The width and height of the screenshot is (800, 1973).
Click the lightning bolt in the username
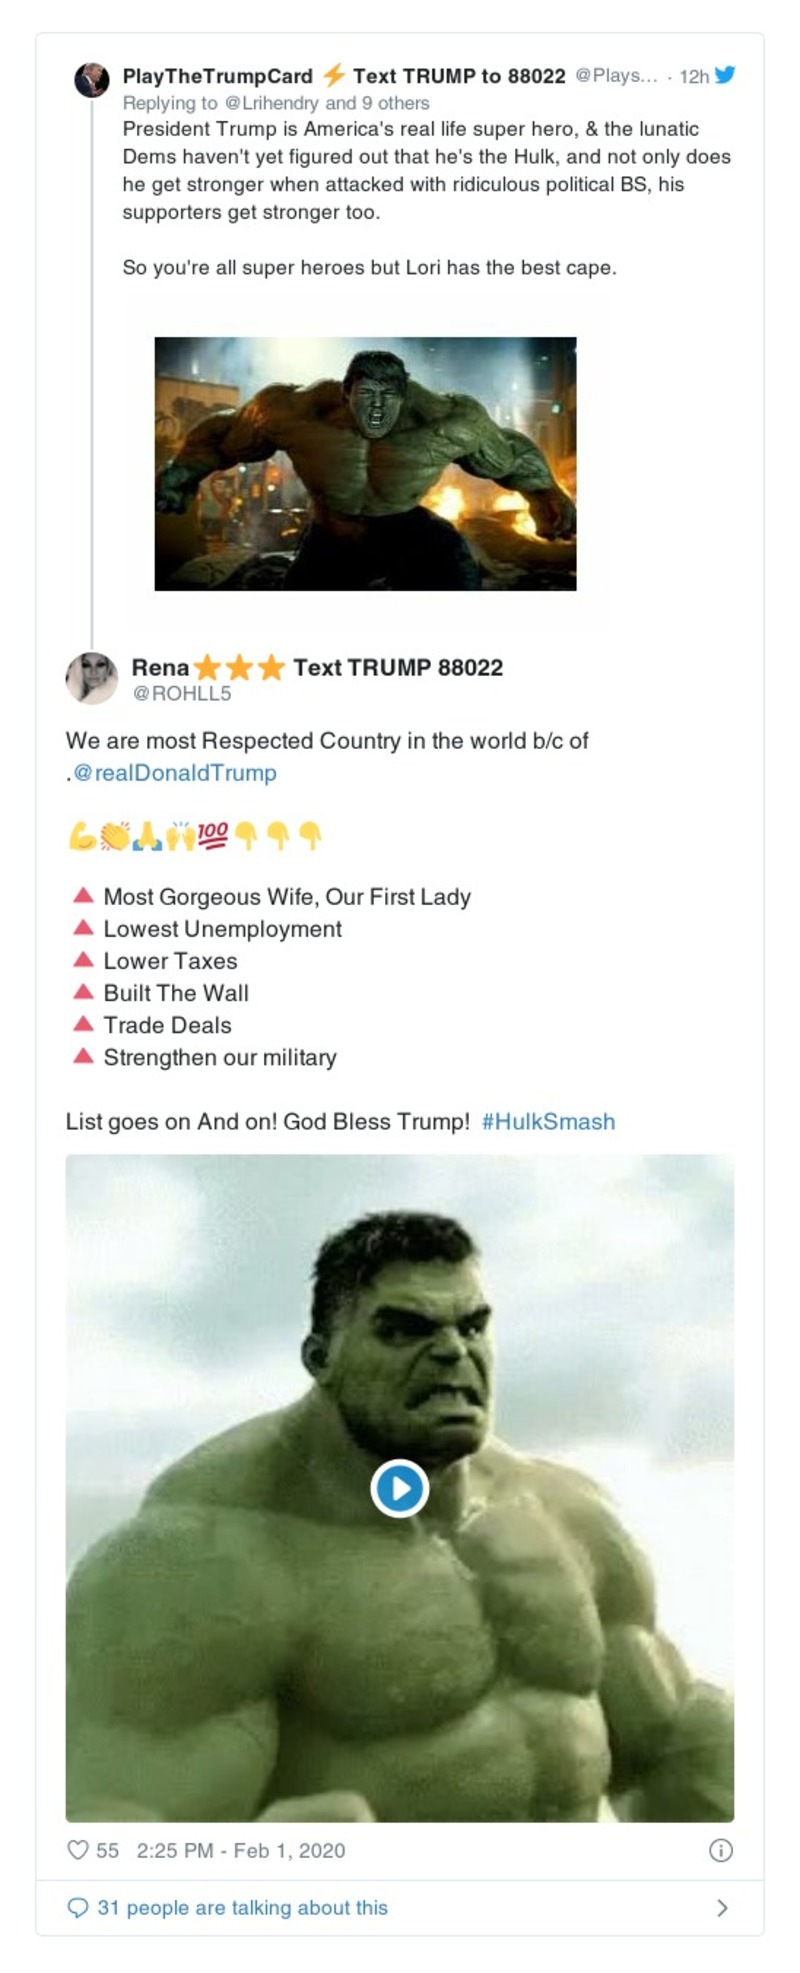336,74
